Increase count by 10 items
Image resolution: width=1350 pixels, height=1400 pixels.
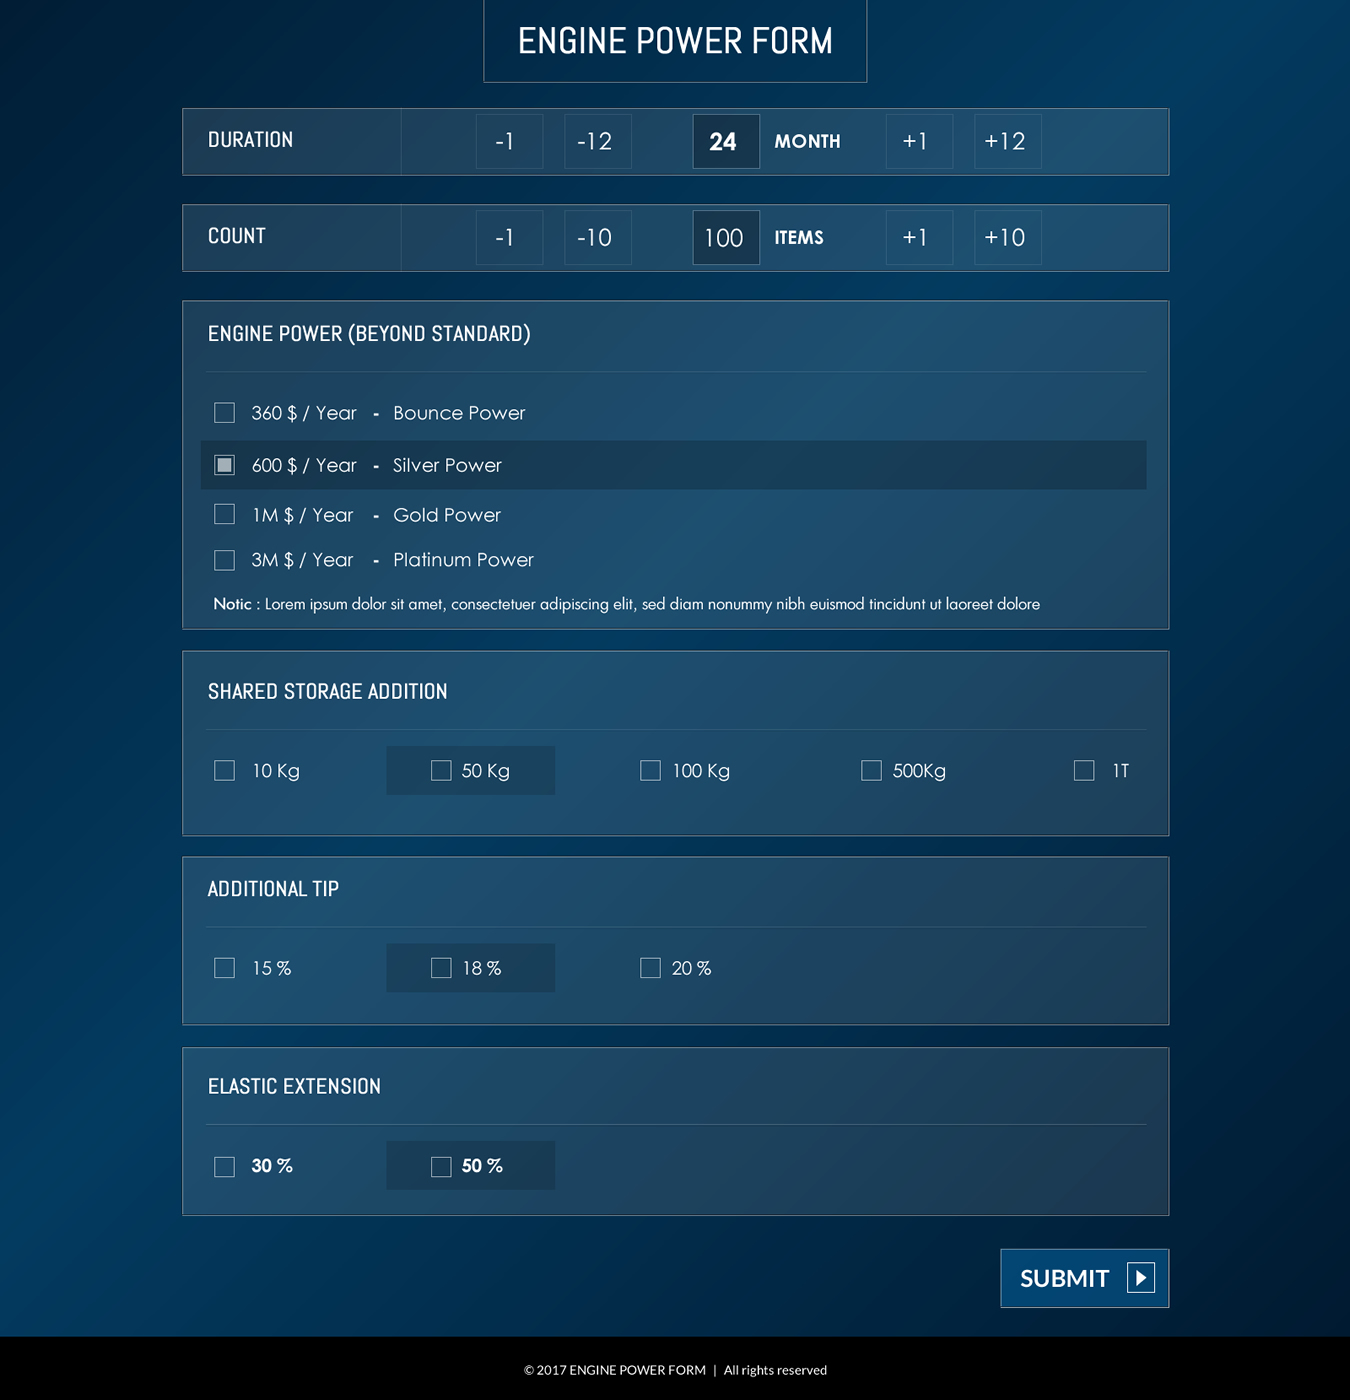(x=1008, y=238)
